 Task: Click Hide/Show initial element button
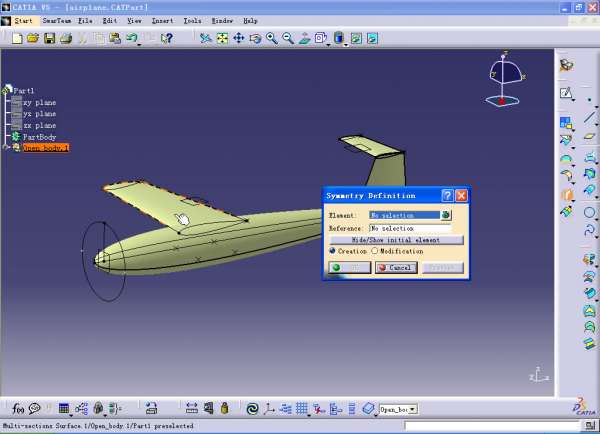(x=395, y=240)
